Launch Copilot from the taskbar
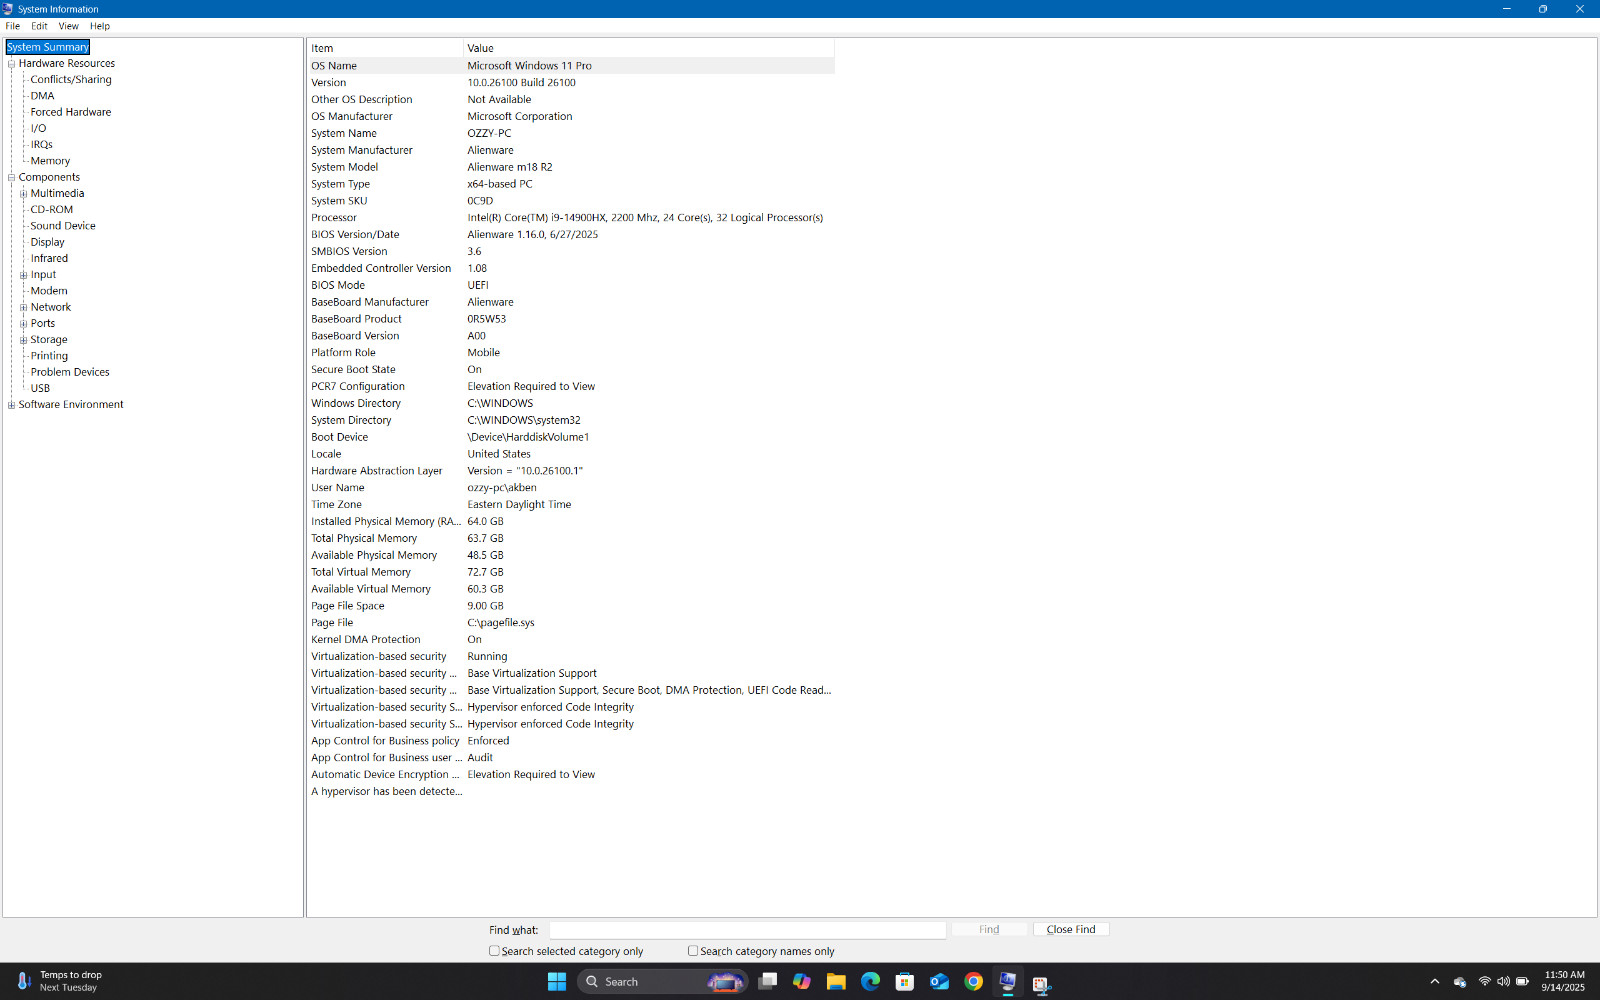 pyautogui.click(x=802, y=982)
